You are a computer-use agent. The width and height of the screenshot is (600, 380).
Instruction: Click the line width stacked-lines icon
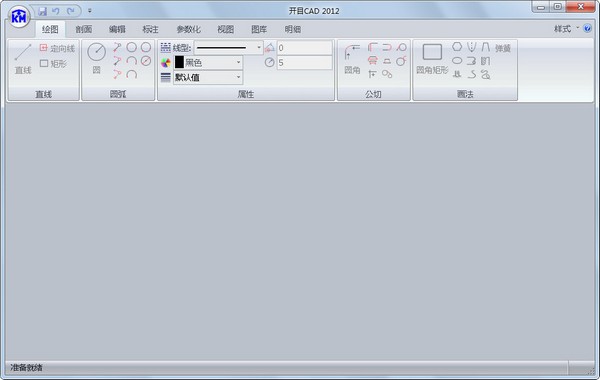166,78
